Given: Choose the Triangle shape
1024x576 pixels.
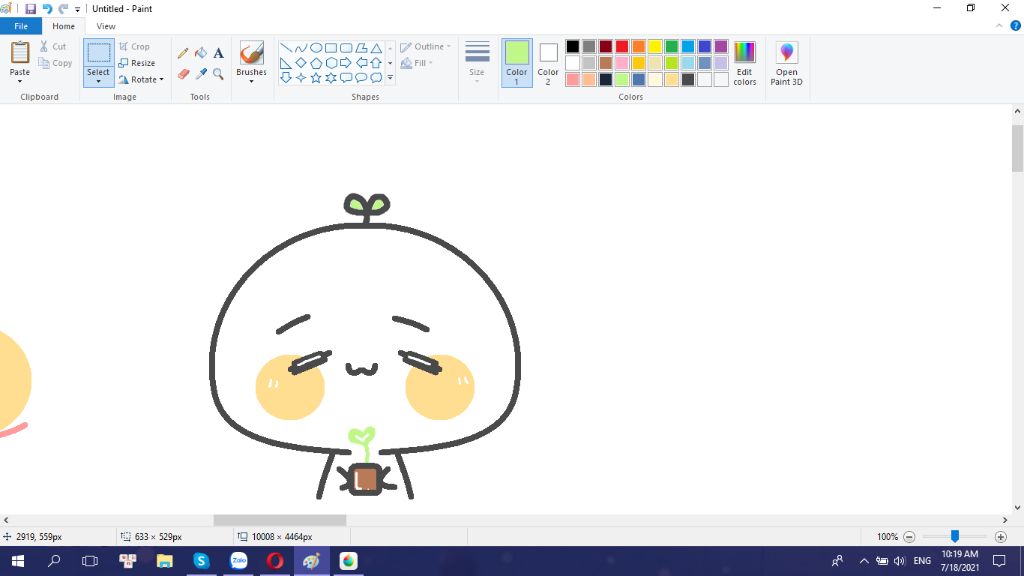Looking at the screenshot, I should coord(376,48).
